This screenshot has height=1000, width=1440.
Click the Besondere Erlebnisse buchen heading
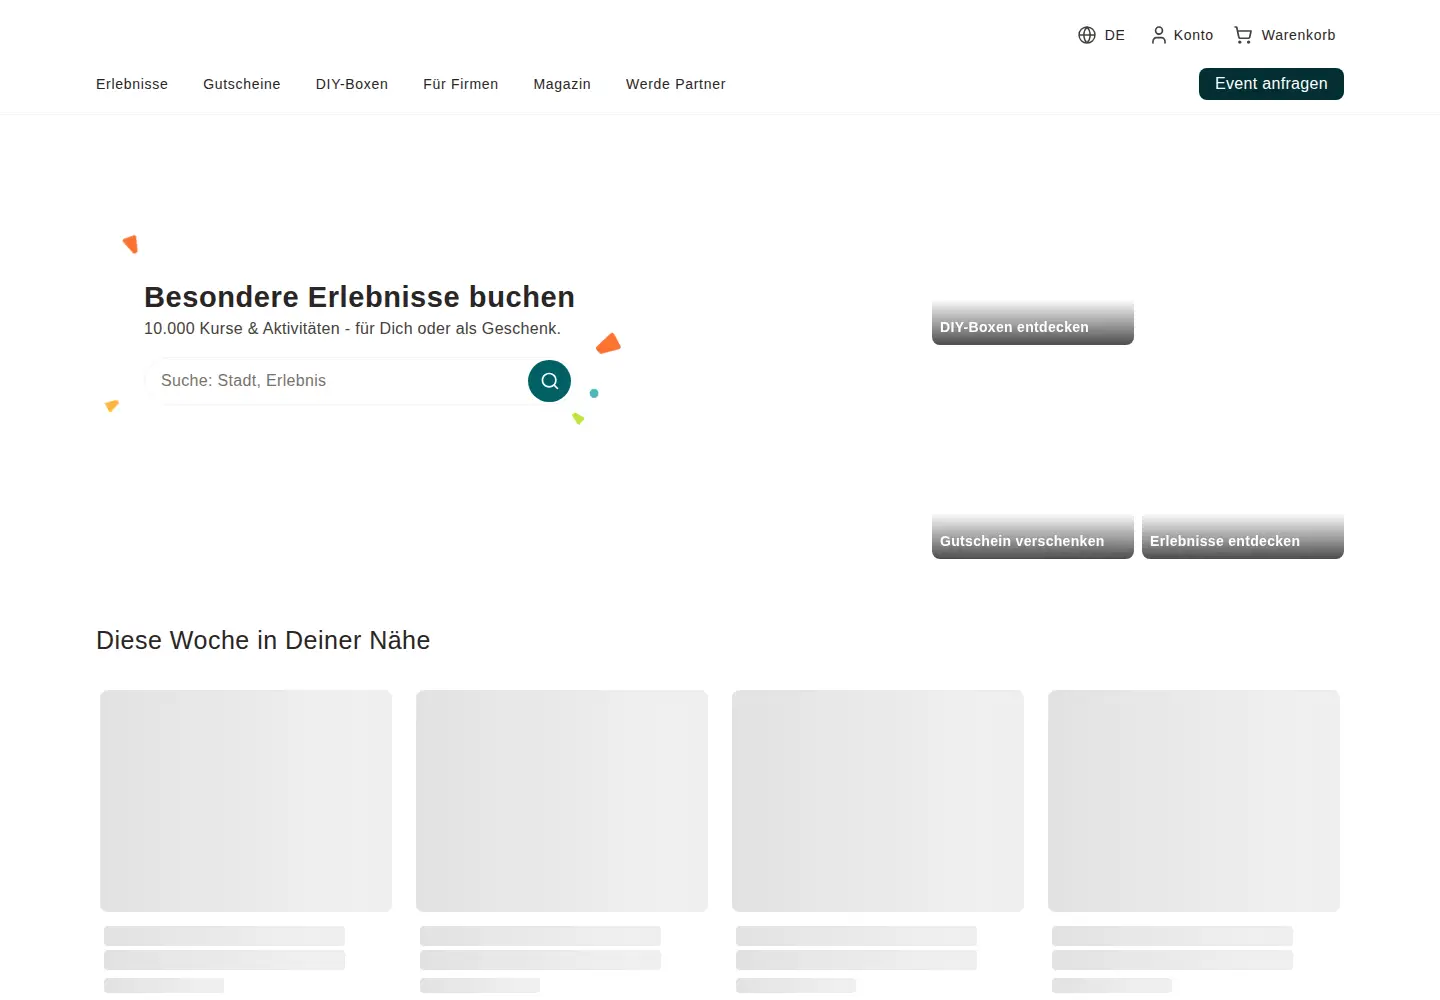click(359, 297)
